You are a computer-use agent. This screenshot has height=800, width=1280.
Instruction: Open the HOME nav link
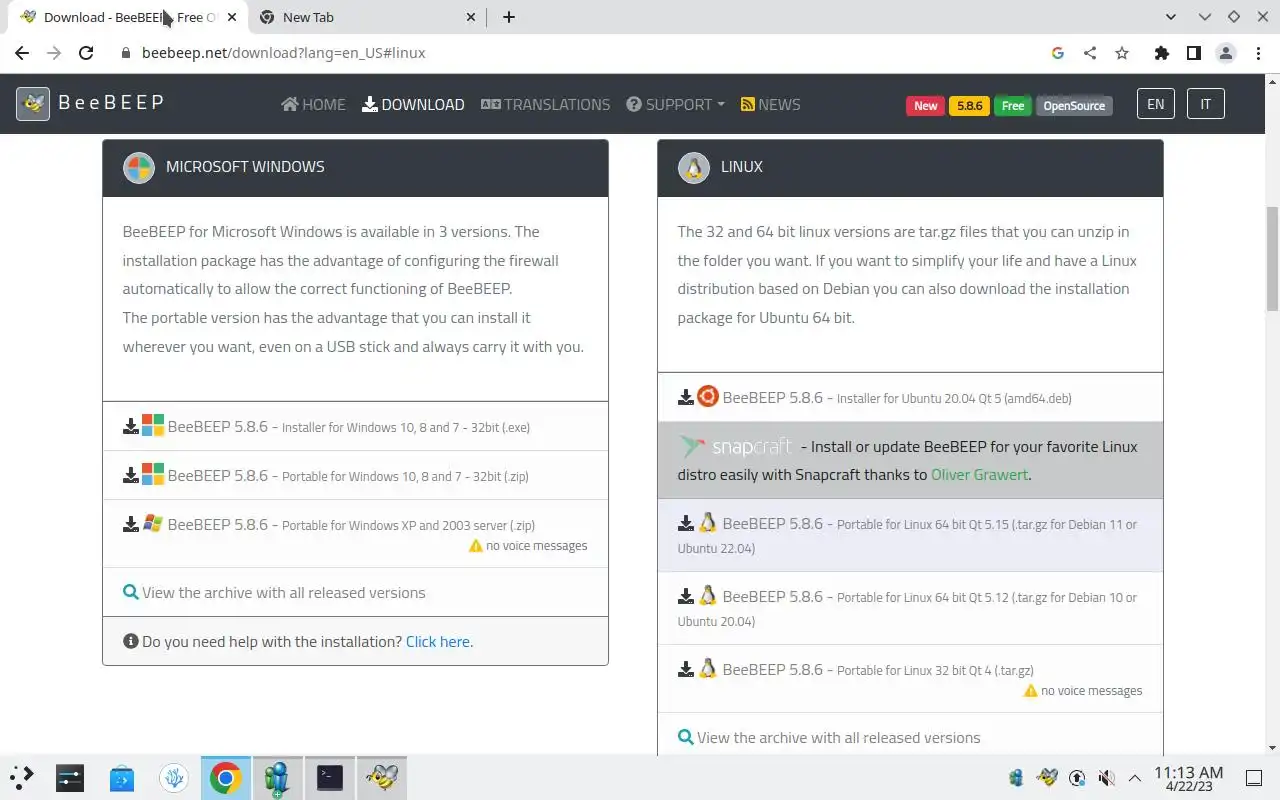(313, 104)
